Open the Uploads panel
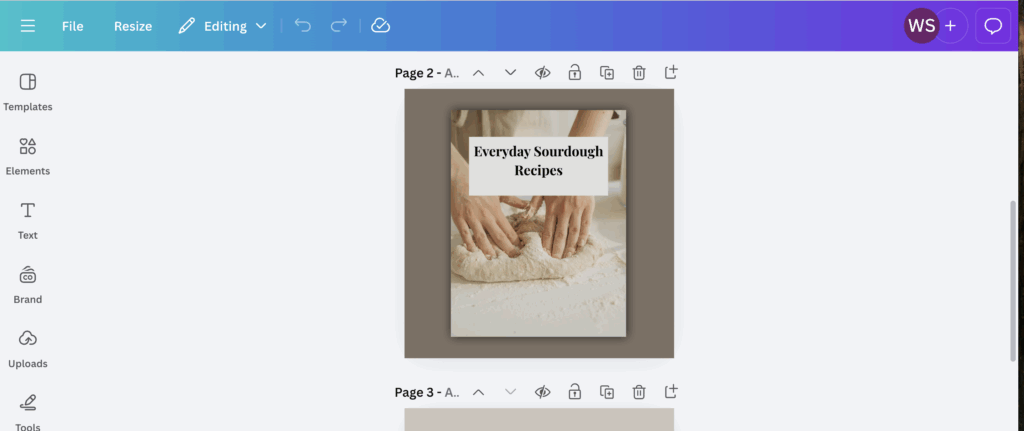 [27, 349]
